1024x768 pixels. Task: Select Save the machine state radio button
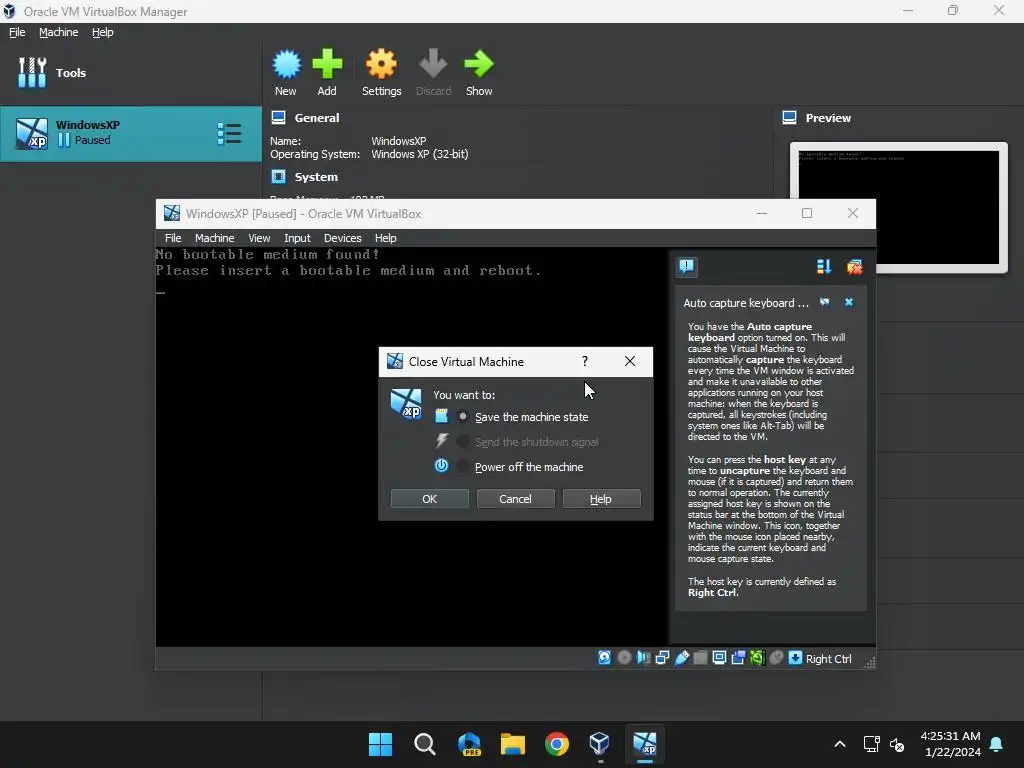coord(463,416)
